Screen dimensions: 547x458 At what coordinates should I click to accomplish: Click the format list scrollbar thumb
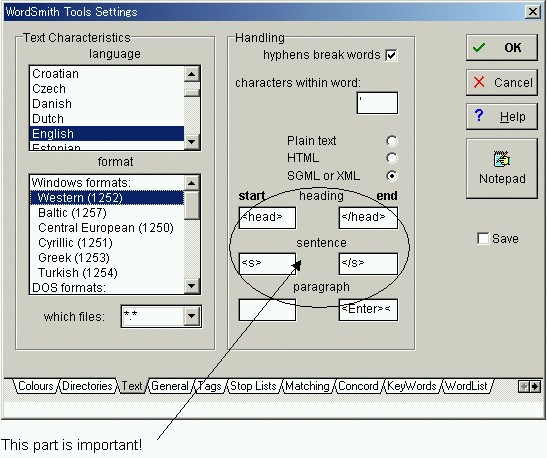point(192,205)
